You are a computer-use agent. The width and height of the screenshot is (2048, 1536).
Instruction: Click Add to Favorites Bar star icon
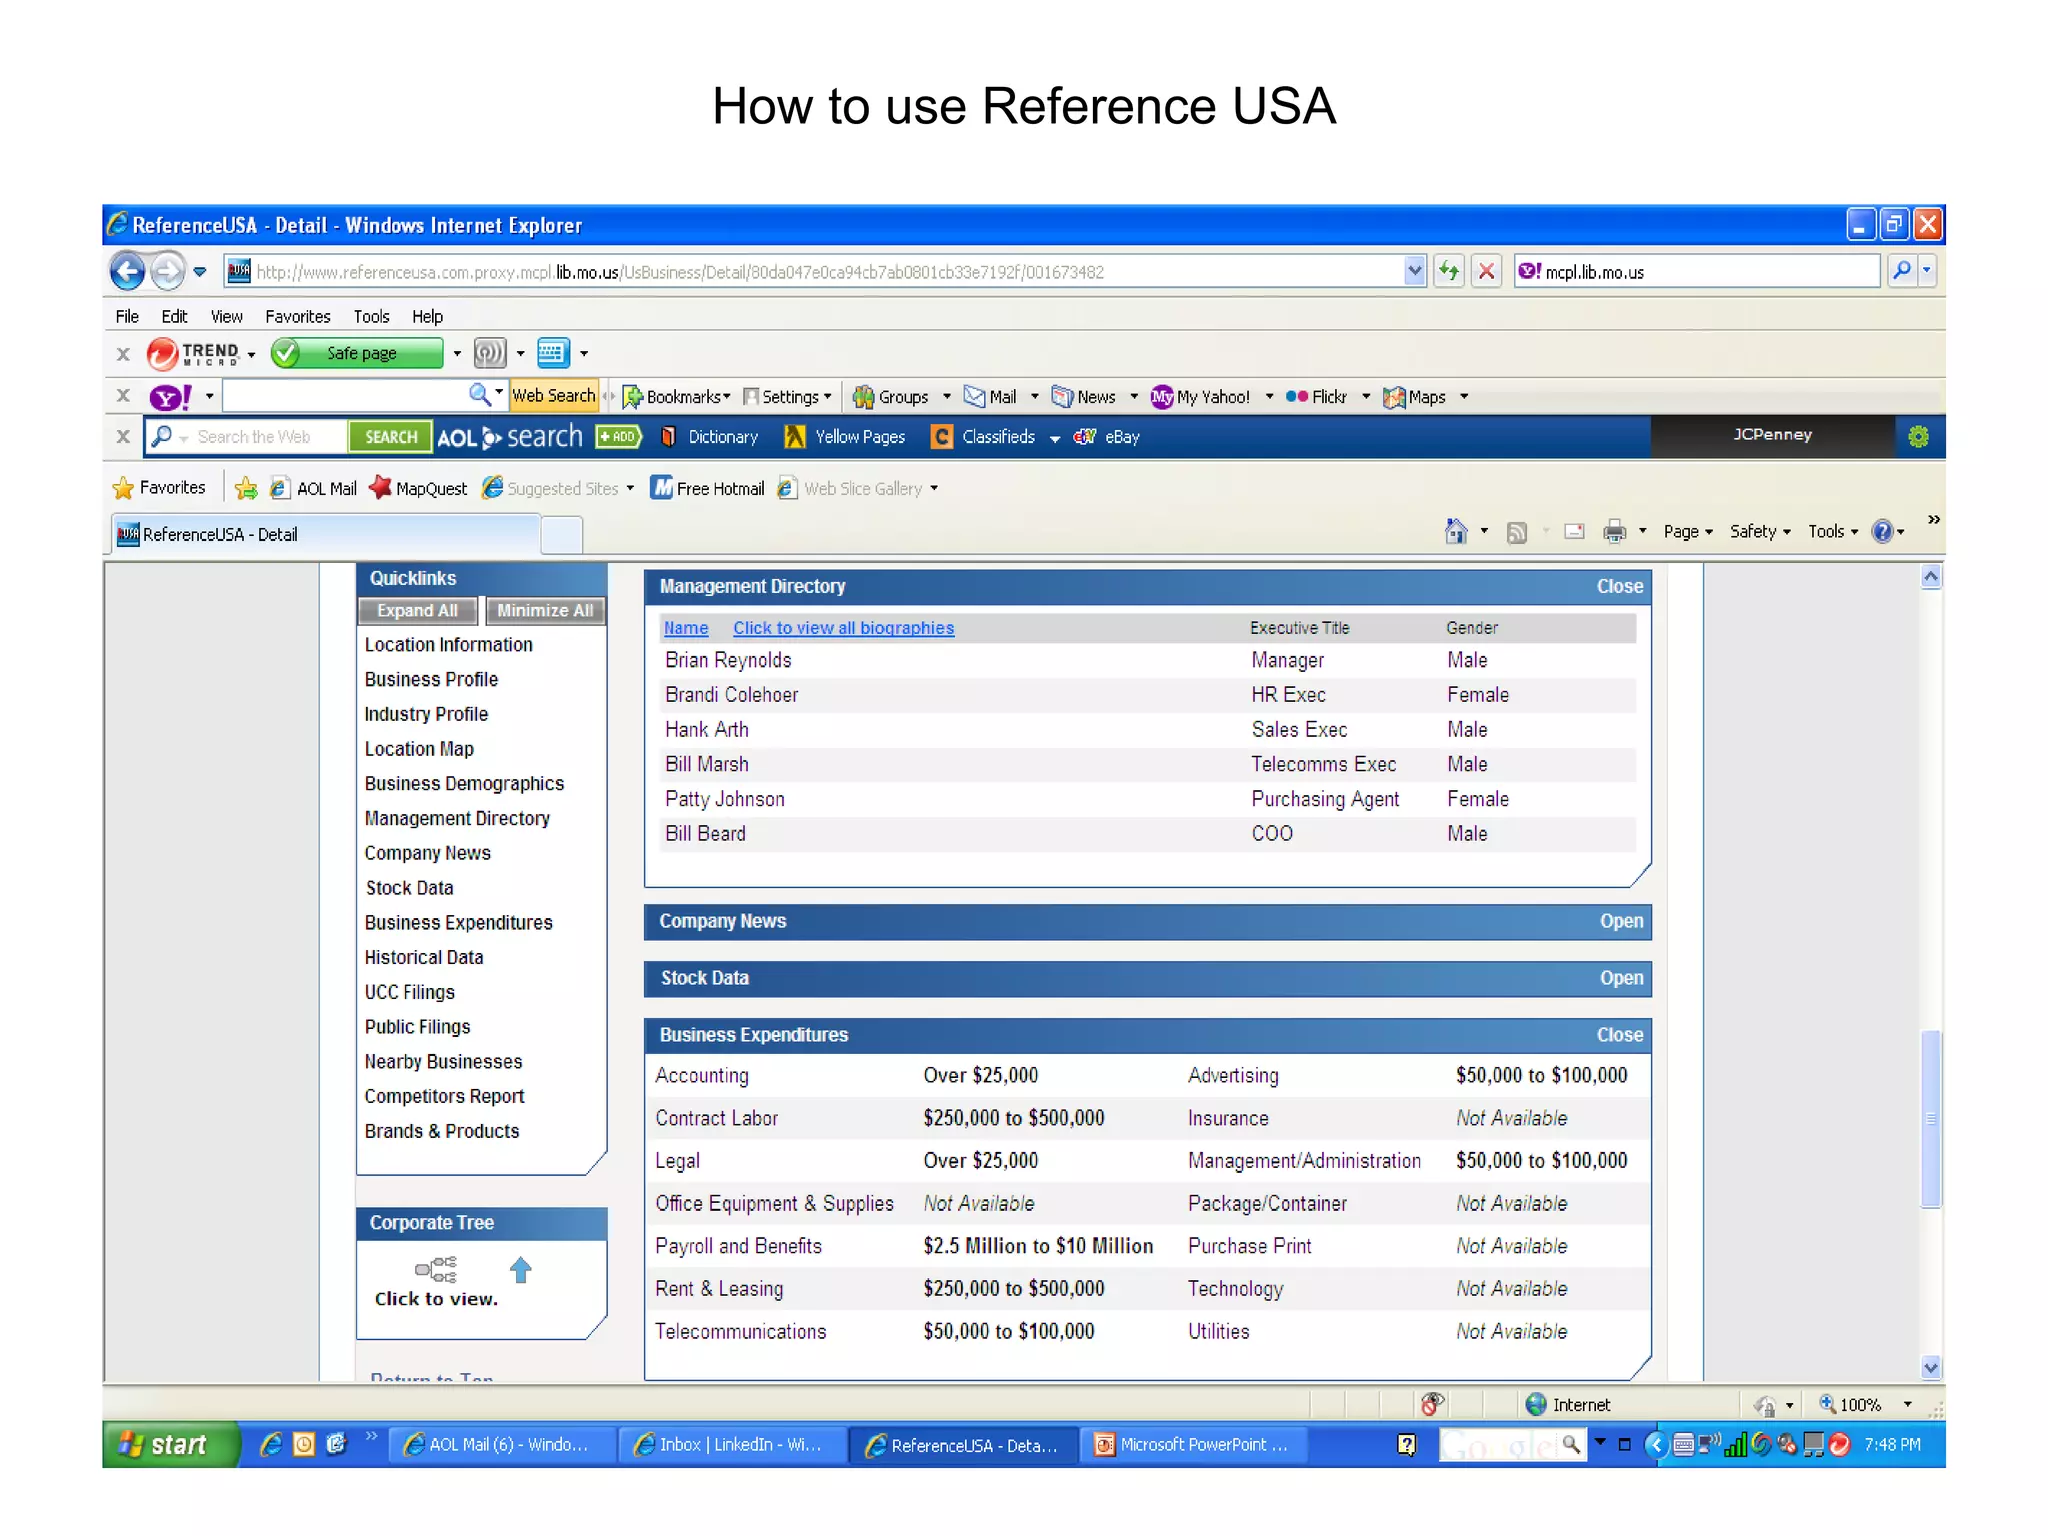tap(246, 488)
